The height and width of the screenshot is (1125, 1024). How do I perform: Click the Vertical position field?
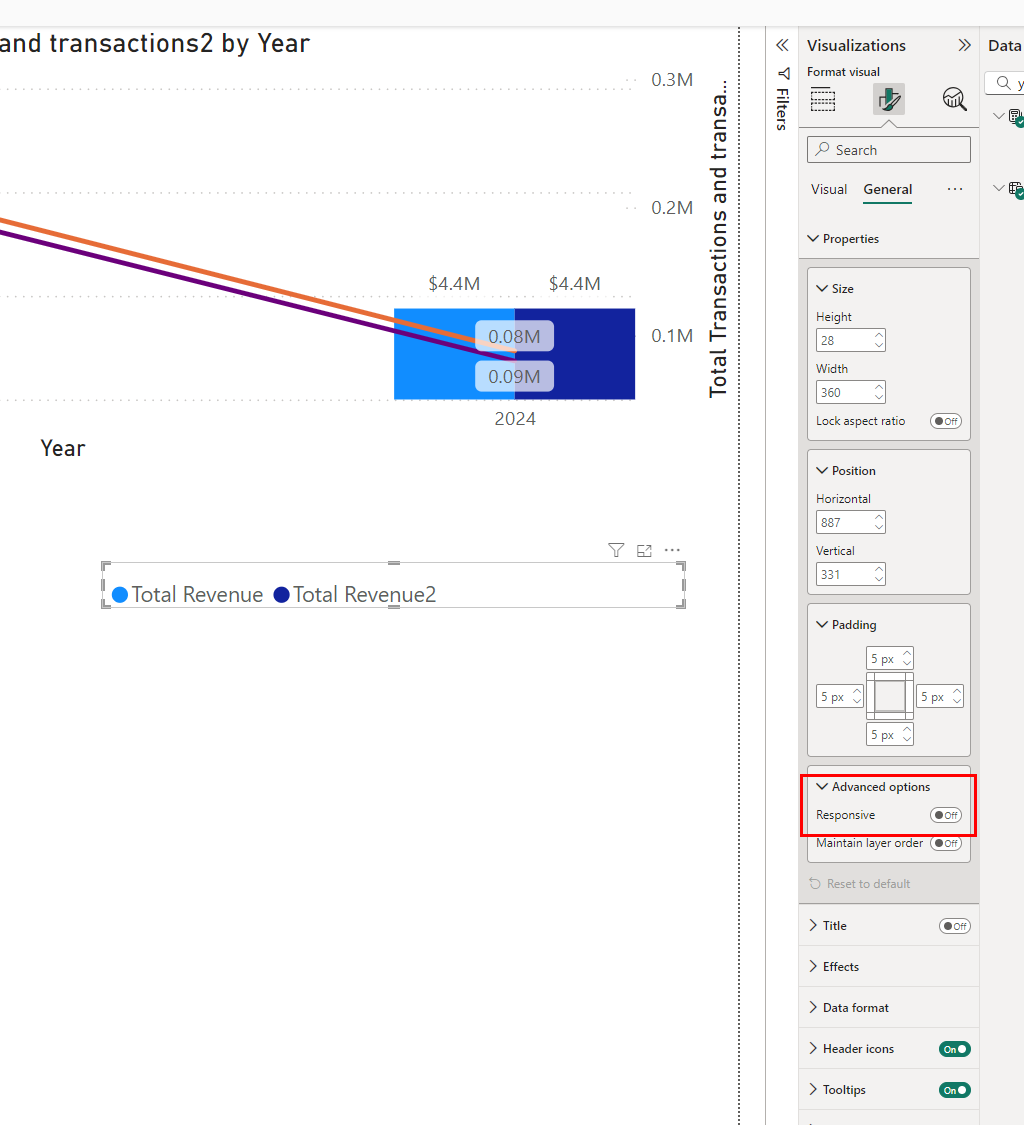(x=850, y=574)
